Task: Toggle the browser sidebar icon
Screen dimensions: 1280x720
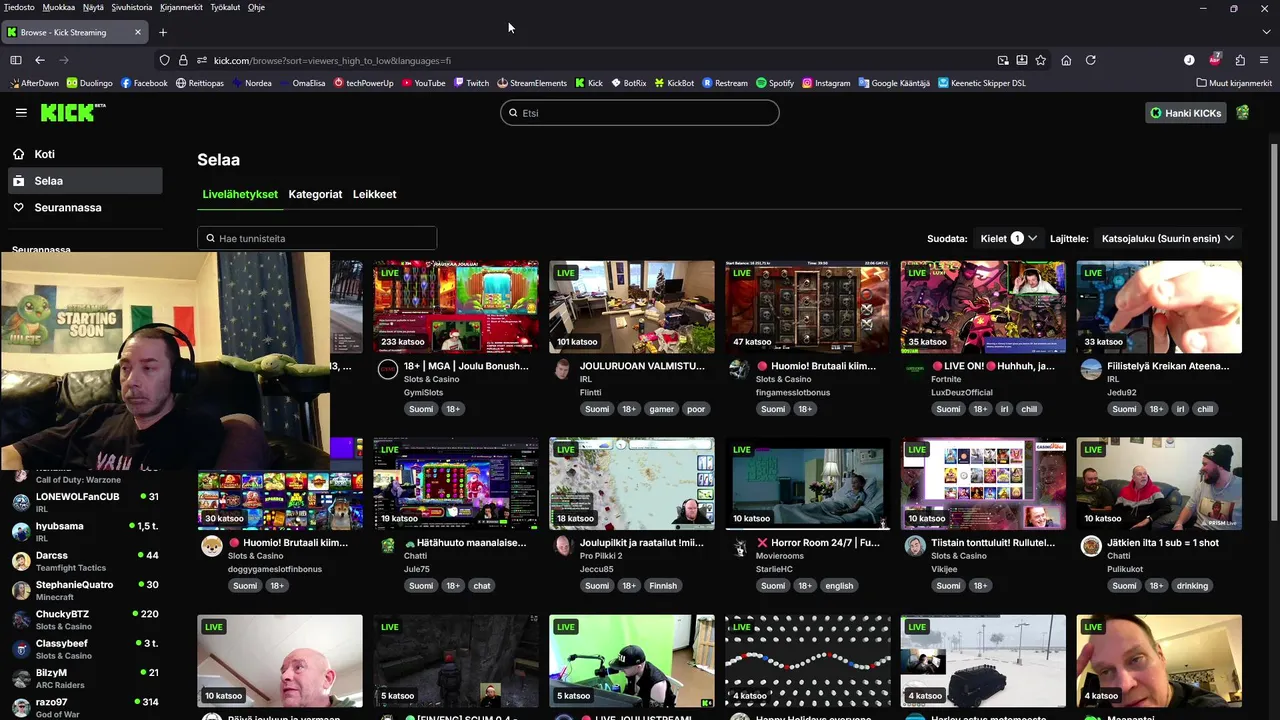Action: click(x=15, y=60)
